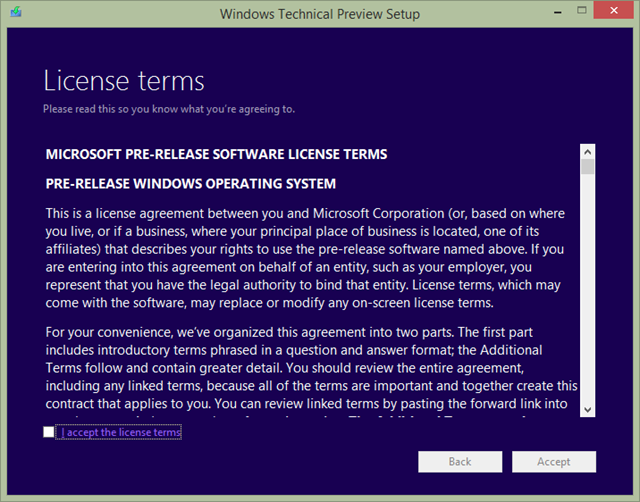Click 'PRE-RELEASE WINDOWS OPERATING SYSTEM' heading
This screenshot has width=640, height=502.
point(191,184)
